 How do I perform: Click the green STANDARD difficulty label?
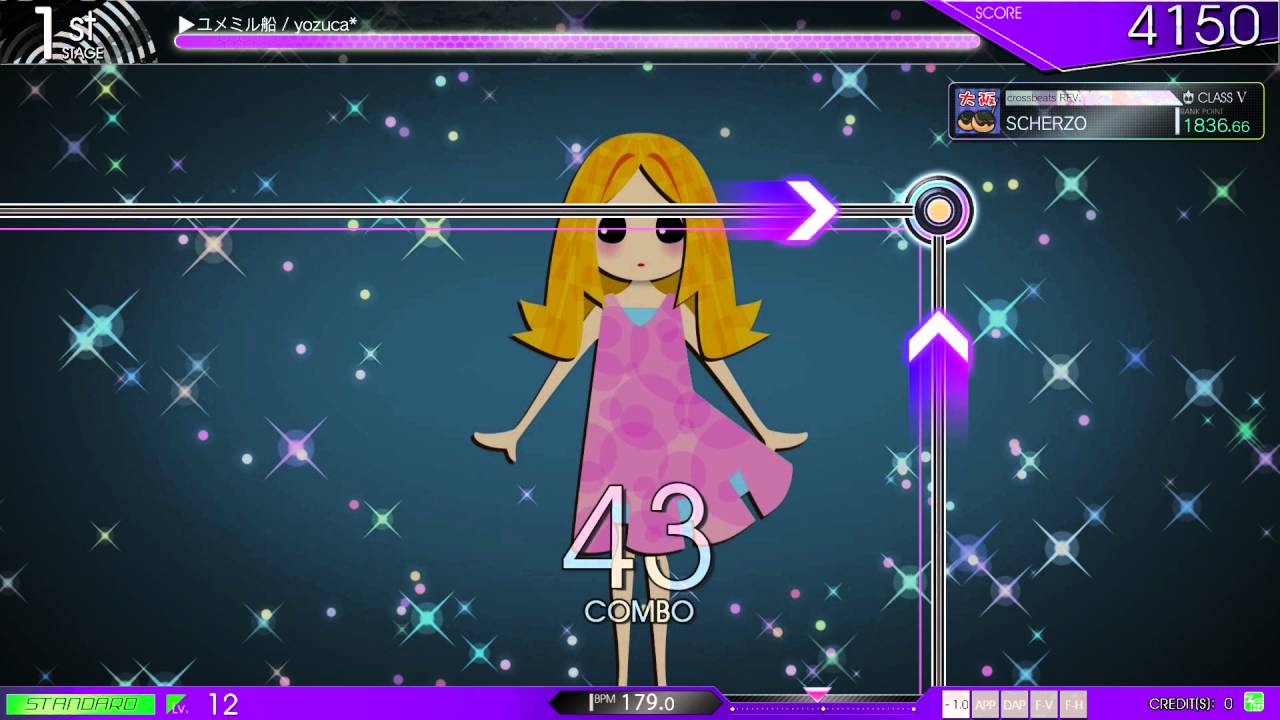tap(81, 704)
